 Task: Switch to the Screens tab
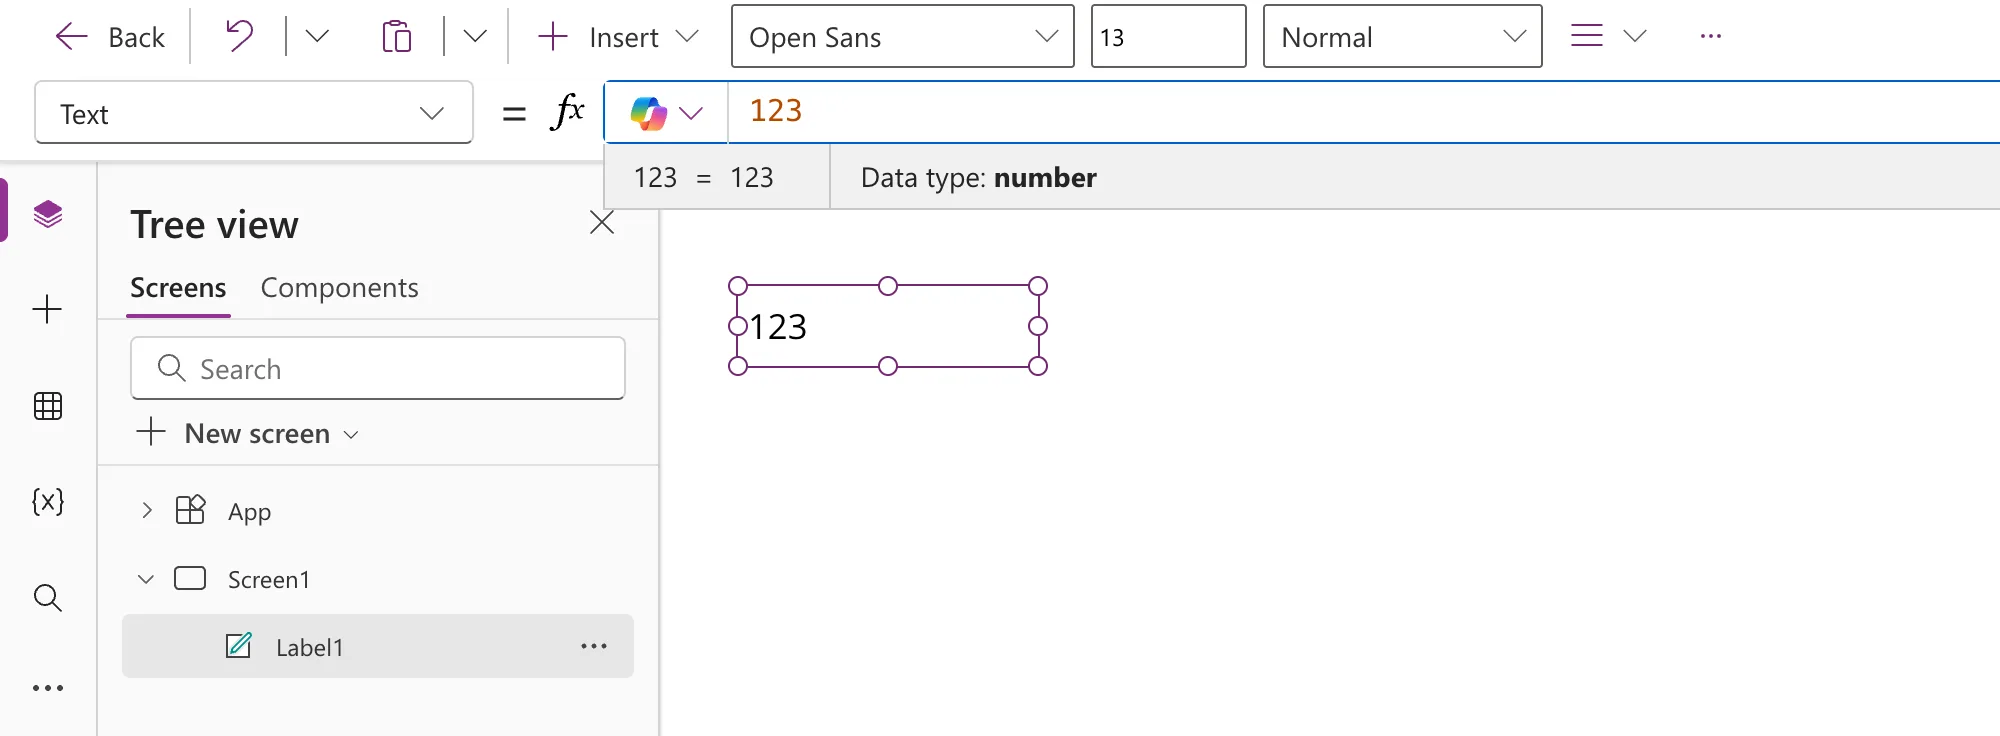point(178,288)
